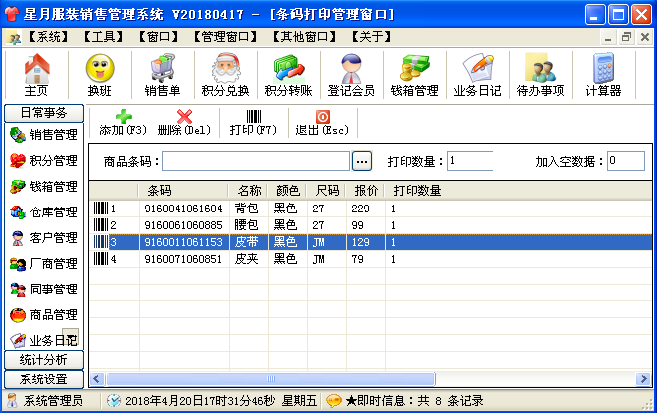Expand the 日常事务 sidebar section
Image resolution: width=657 pixels, height=413 pixels.
[x=44, y=113]
